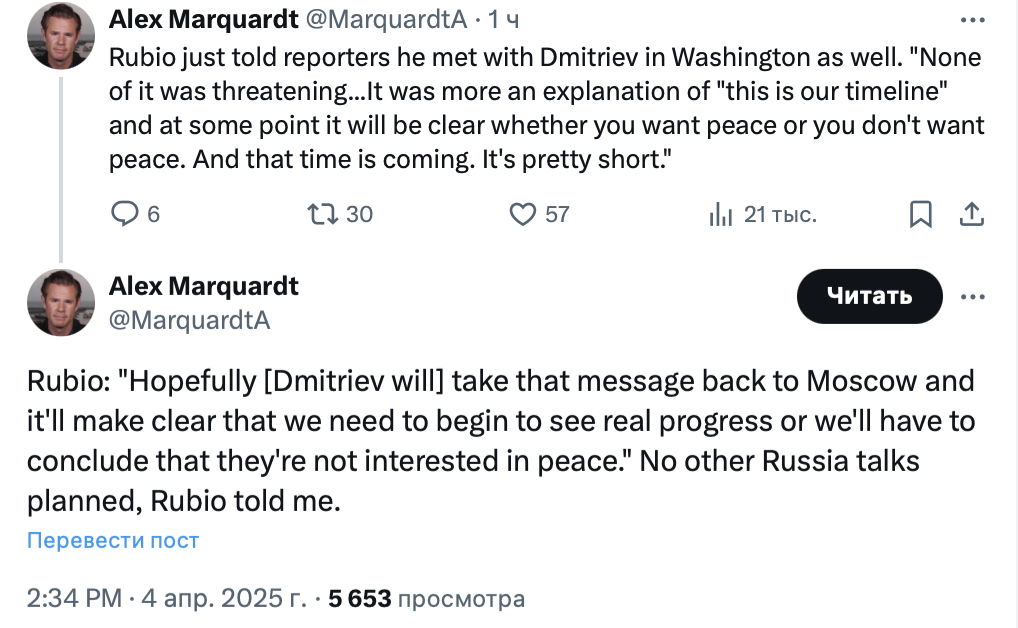
Task: Click Alex Marquardt name in second tweet
Action: 203,286
